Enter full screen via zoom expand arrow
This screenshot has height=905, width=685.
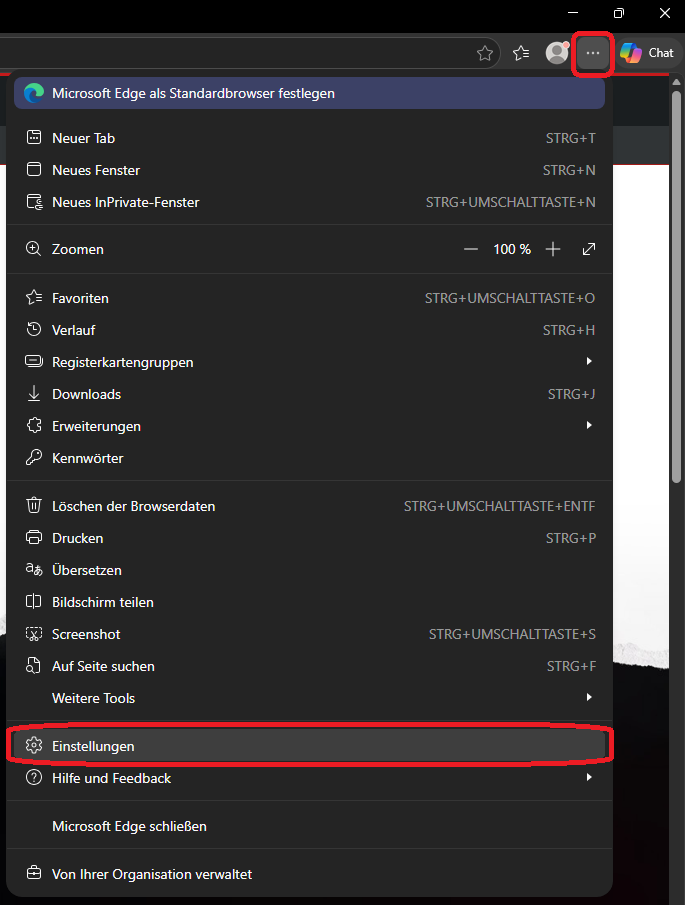(x=589, y=249)
